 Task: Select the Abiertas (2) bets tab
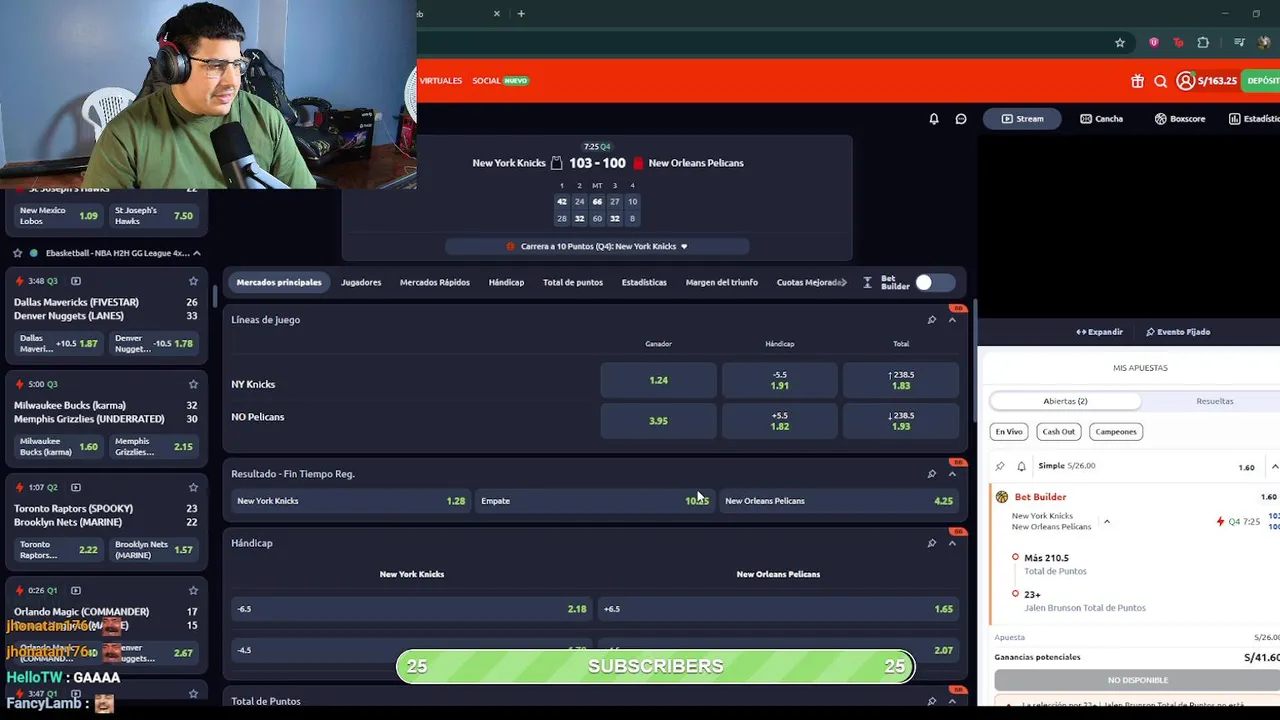(x=1065, y=401)
